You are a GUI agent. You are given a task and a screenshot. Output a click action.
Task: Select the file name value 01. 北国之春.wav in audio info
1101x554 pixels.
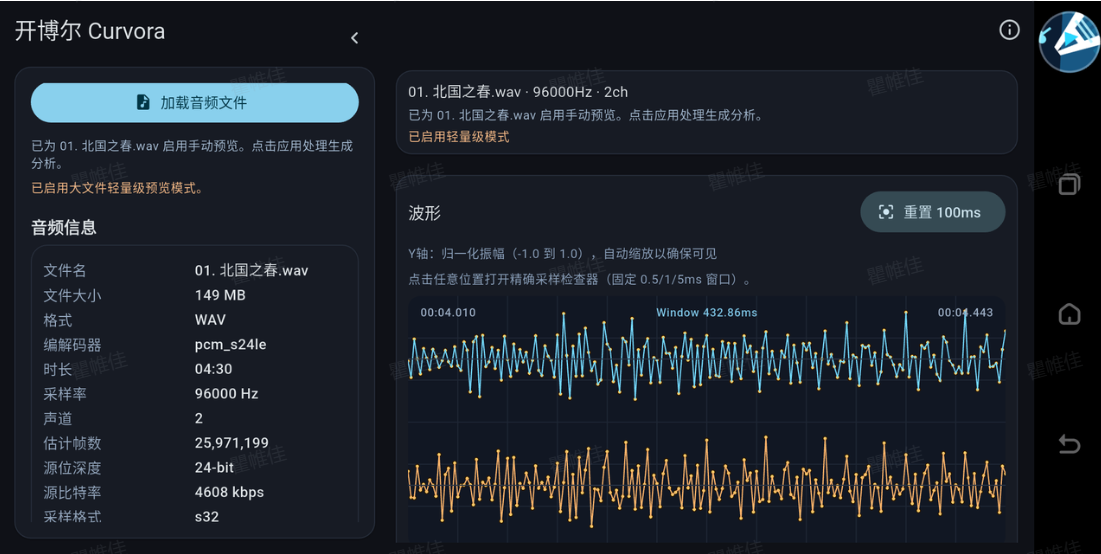[251, 270]
